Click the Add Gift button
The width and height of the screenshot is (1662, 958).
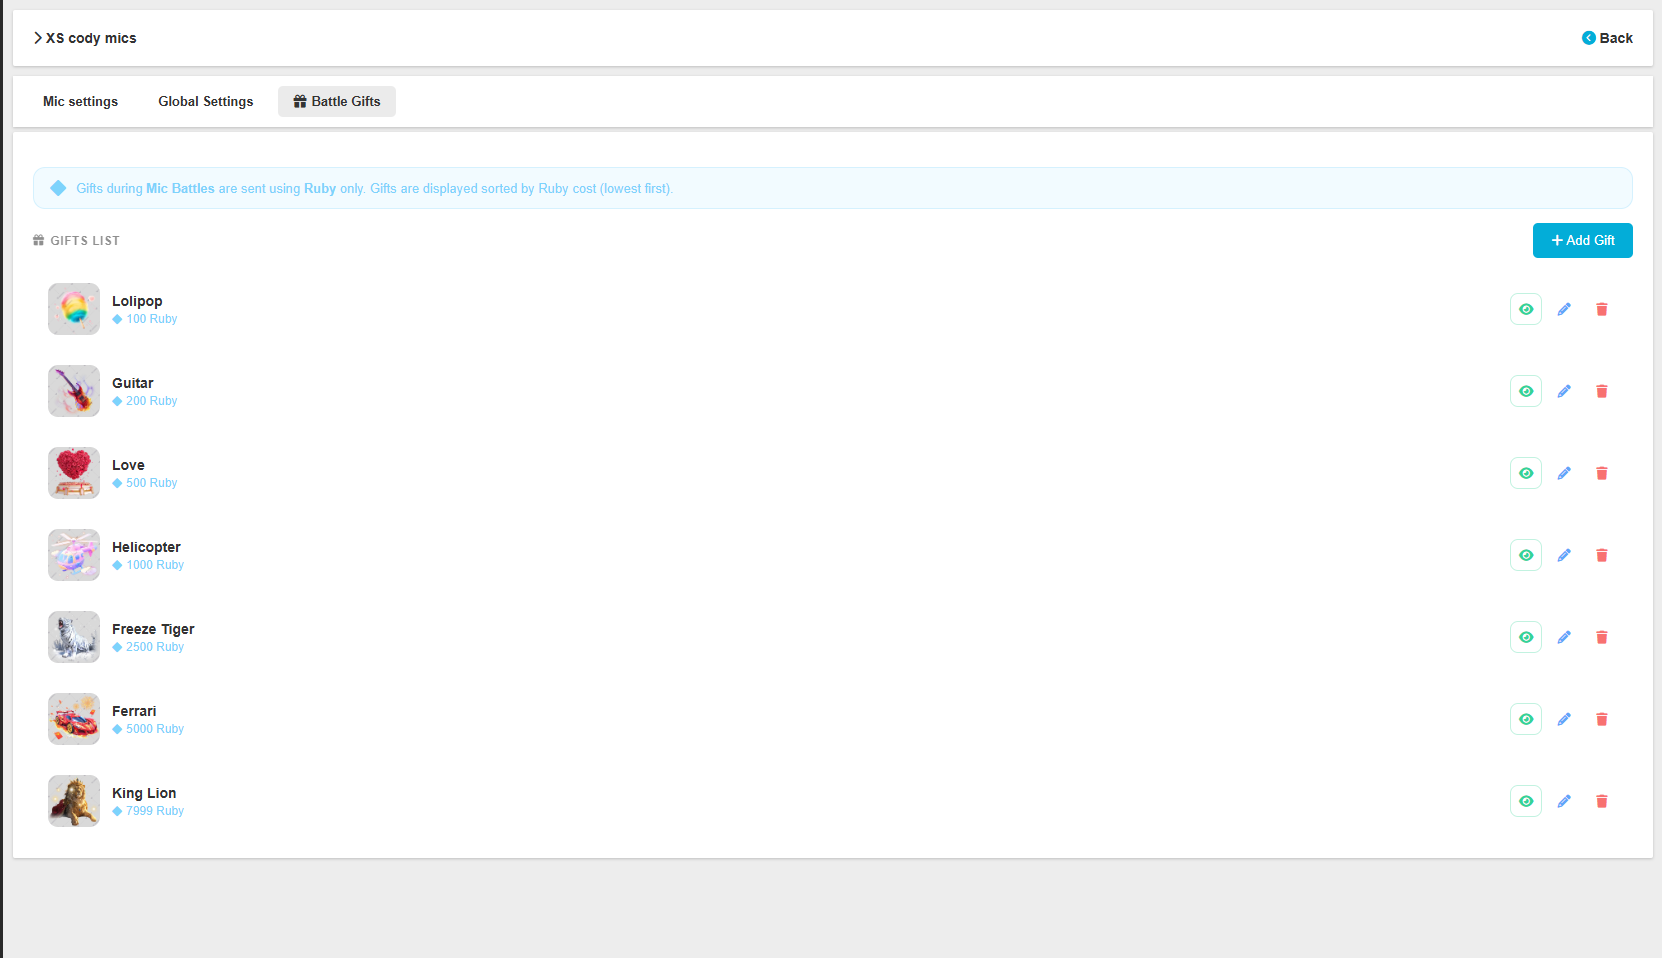coord(1582,240)
